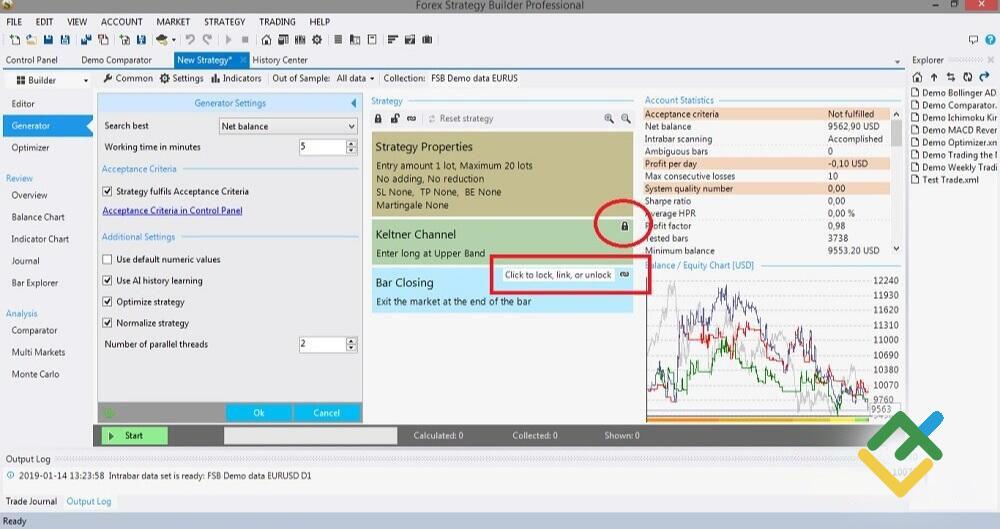Expand the Out of Sample All data dropdown

(355, 78)
